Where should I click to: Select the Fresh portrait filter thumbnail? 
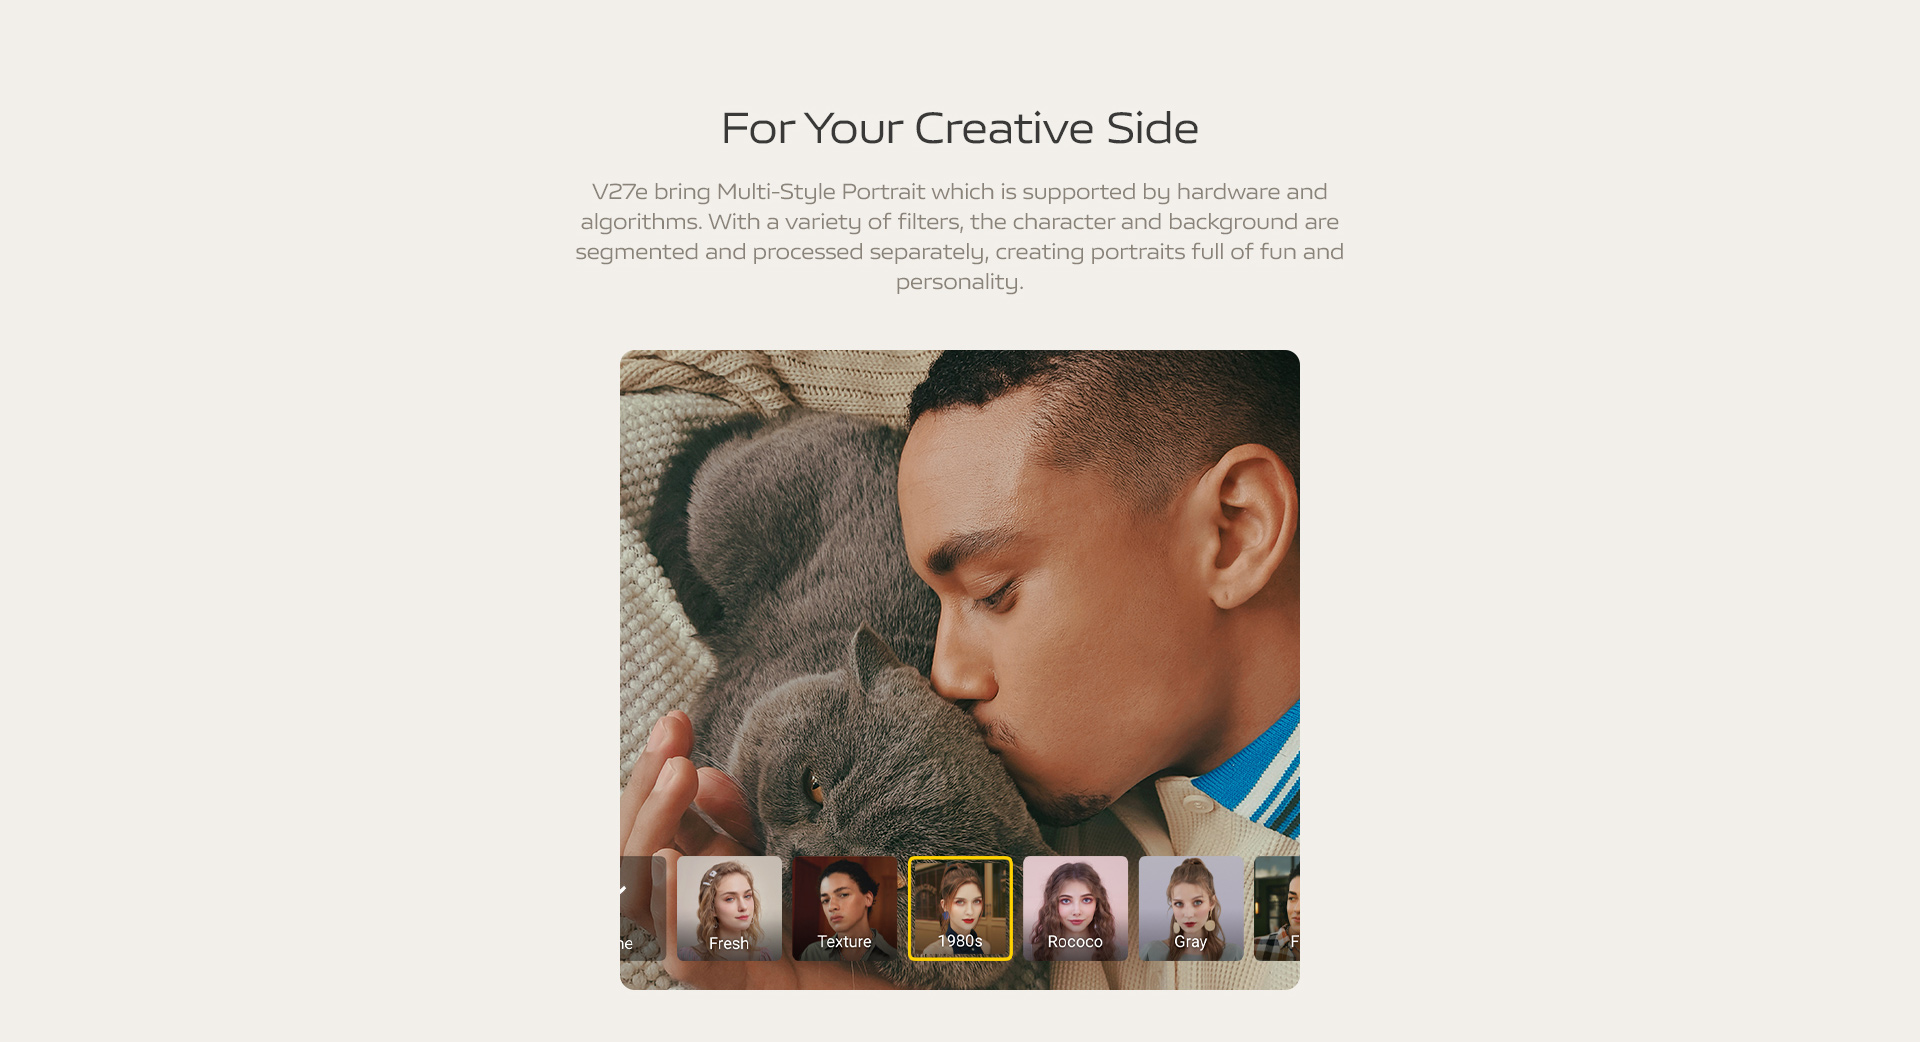[729, 908]
